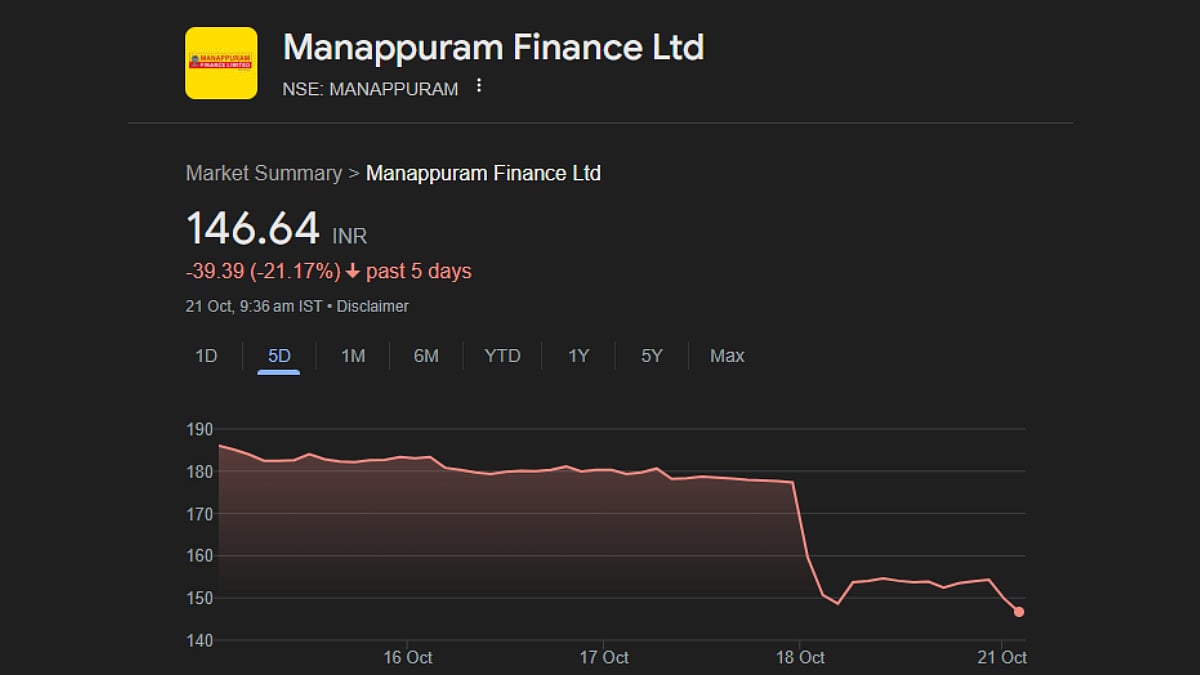Open the Market Summary breadcrumb link
Image resolution: width=1200 pixels, height=675 pixels.
tap(264, 173)
